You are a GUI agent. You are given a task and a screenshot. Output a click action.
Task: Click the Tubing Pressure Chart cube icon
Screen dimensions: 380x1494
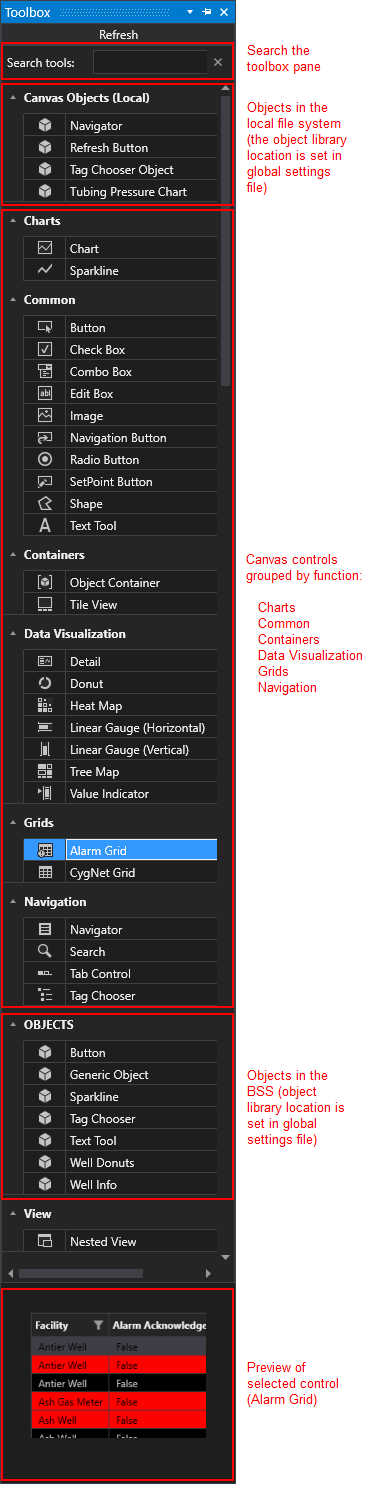coord(45,192)
